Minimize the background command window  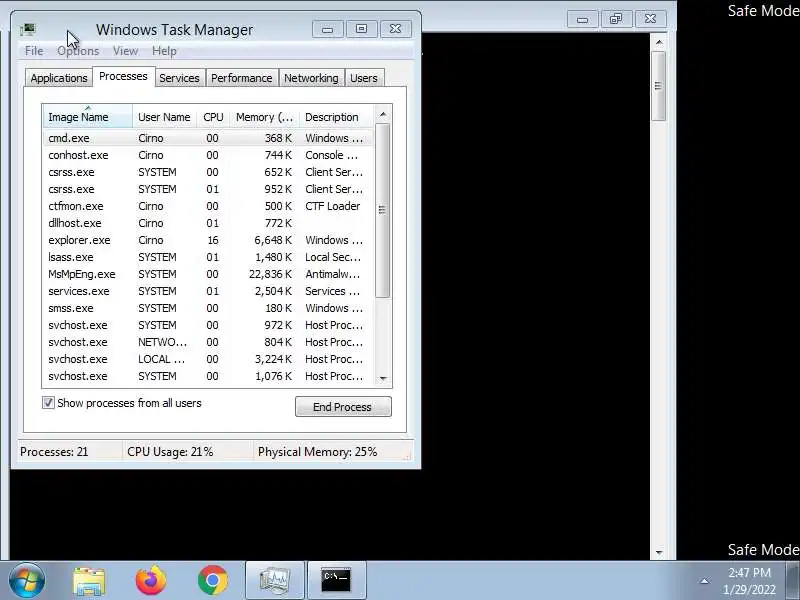click(x=583, y=19)
